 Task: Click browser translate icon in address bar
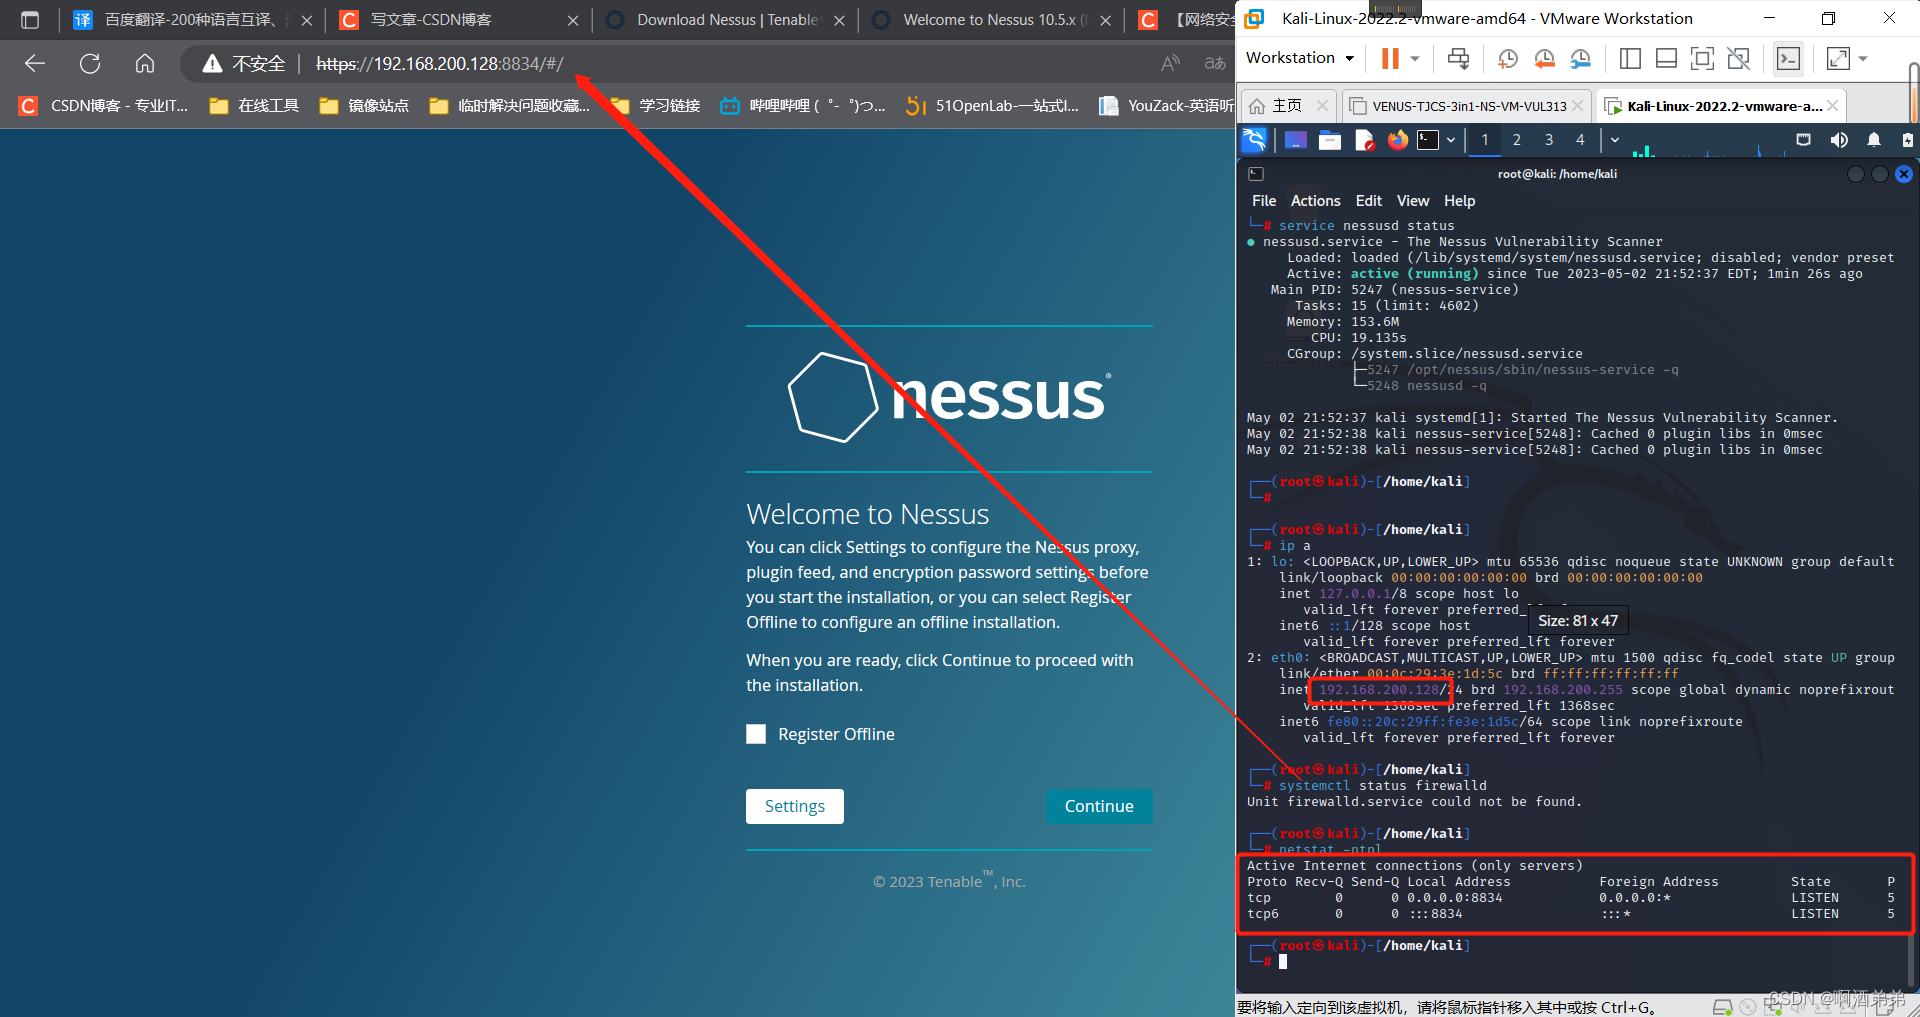1215,64
